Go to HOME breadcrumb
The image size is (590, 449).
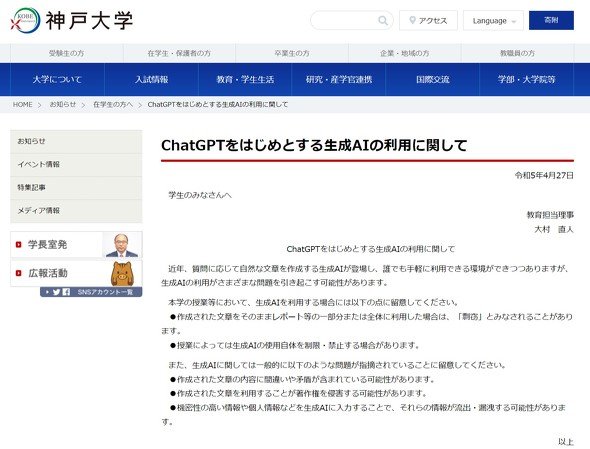pos(23,105)
